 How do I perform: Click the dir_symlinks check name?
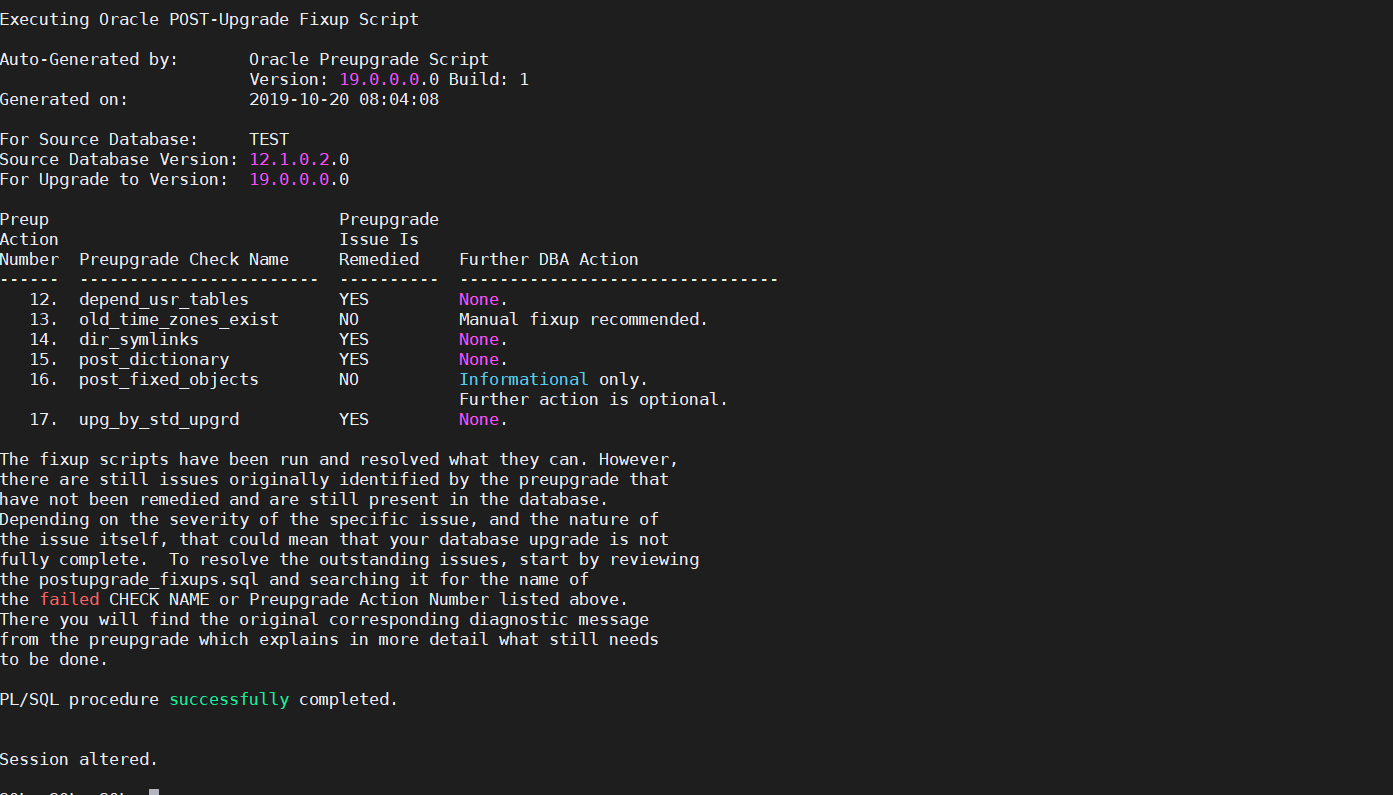(139, 339)
